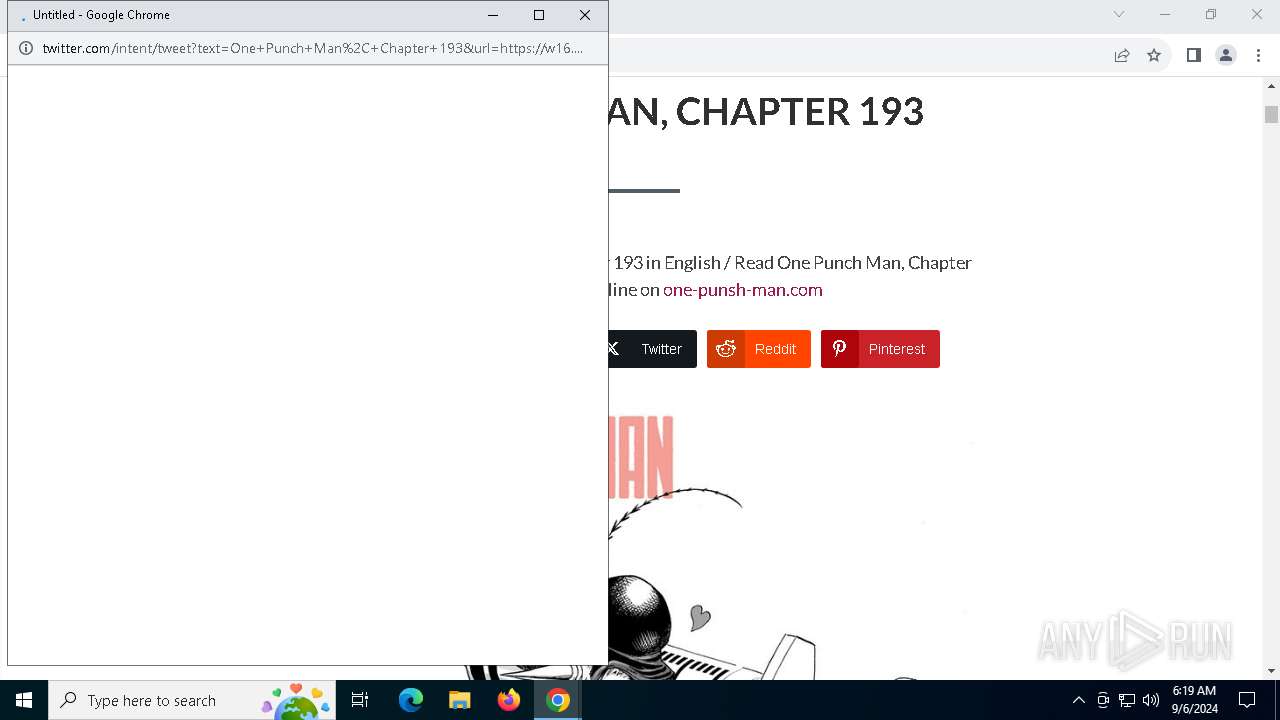1280x720 pixels.
Task: Open the clock showing 6:19 AM
Action: [1194, 700]
